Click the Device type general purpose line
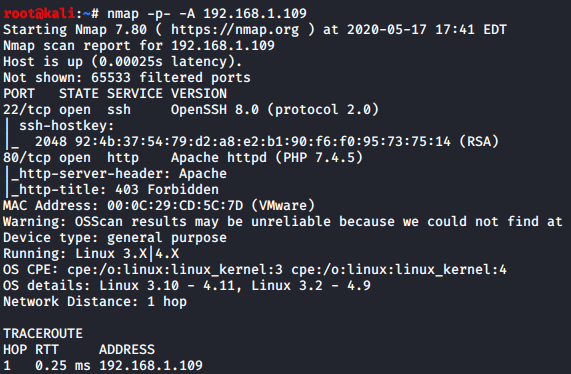 pyautogui.click(x=115, y=238)
